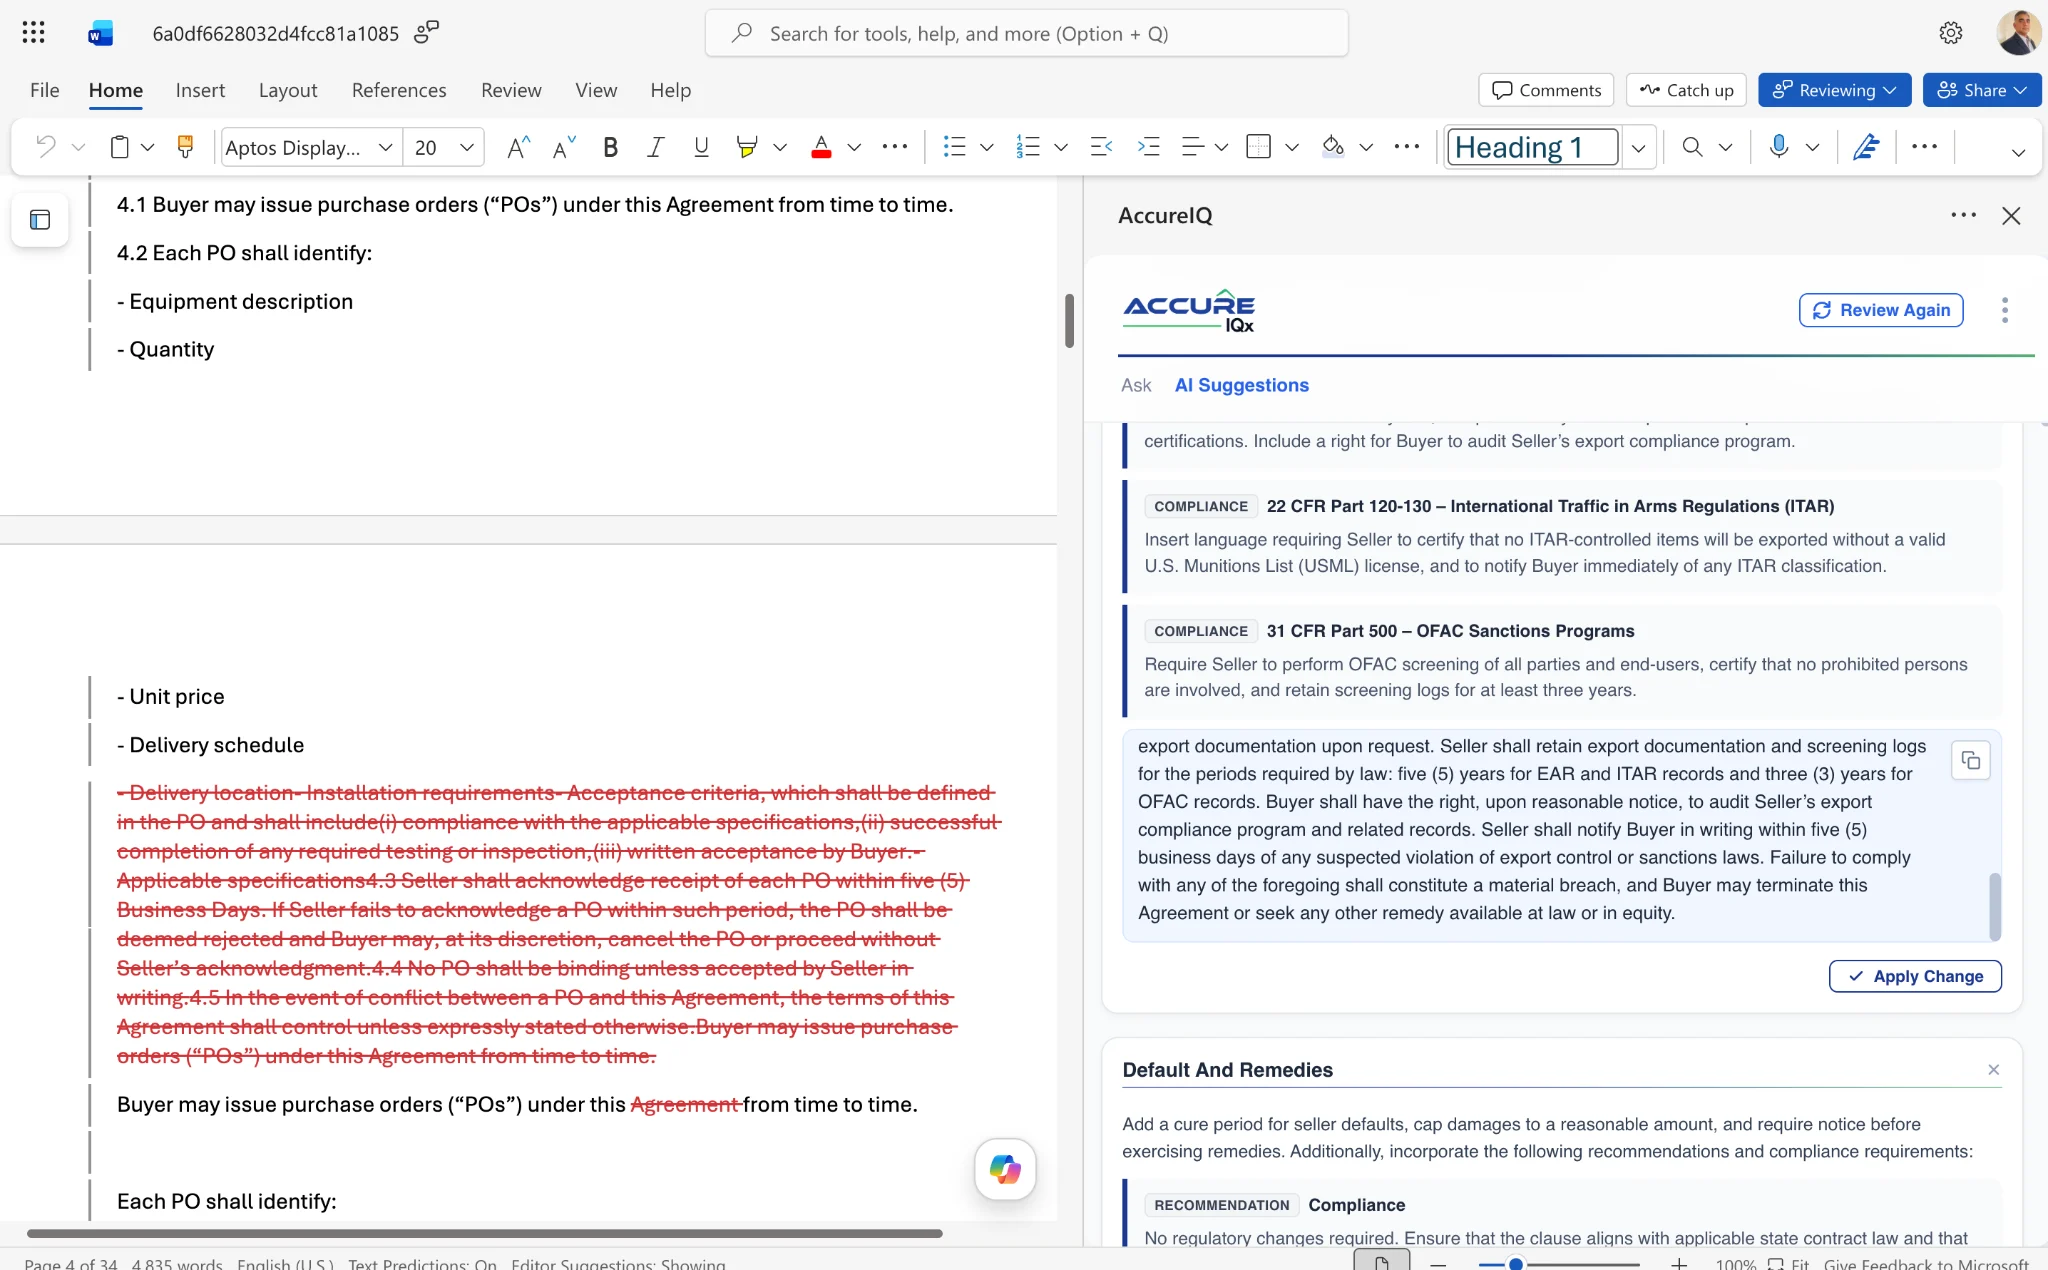Click the borders icon
The width and height of the screenshot is (2048, 1270).
[1258, 147]
